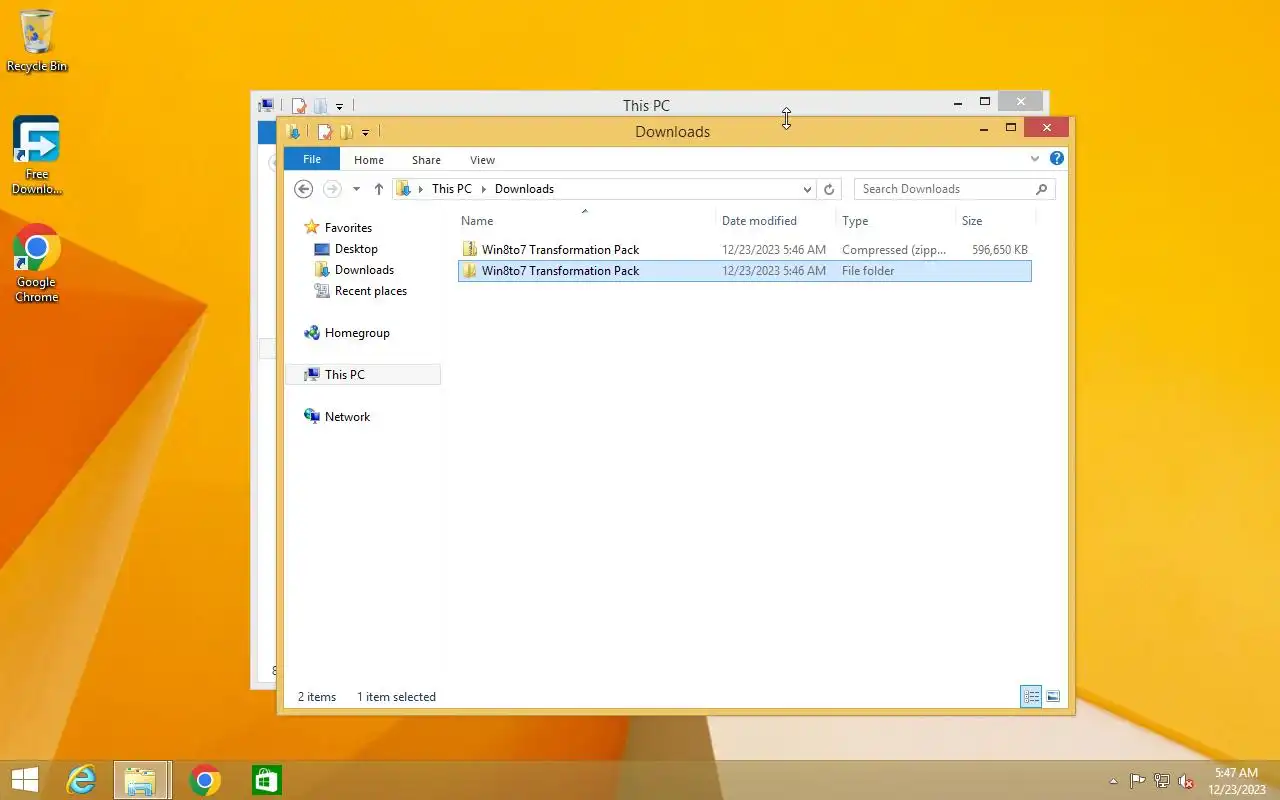Click the search magnifier icon
This screenshot has width=1280, height=800.
point(1041,189)
